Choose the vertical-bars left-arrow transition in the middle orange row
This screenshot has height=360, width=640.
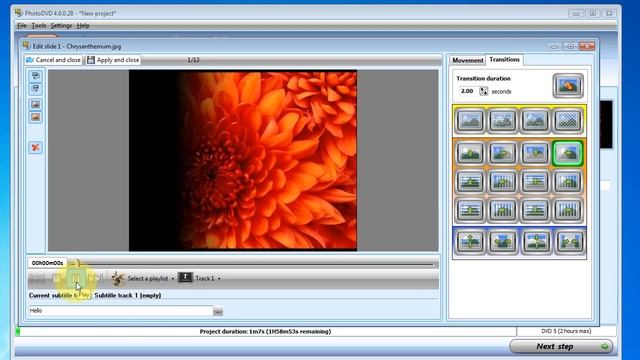568,182
